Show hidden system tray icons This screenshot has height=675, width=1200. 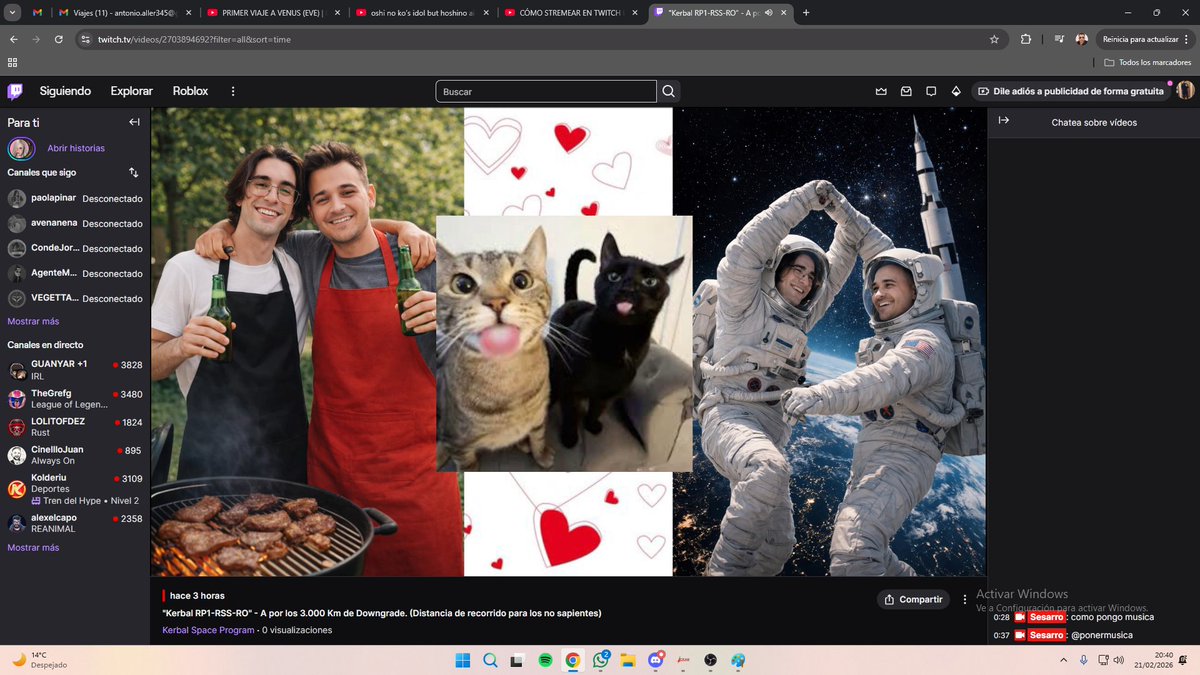[1063, 660]
